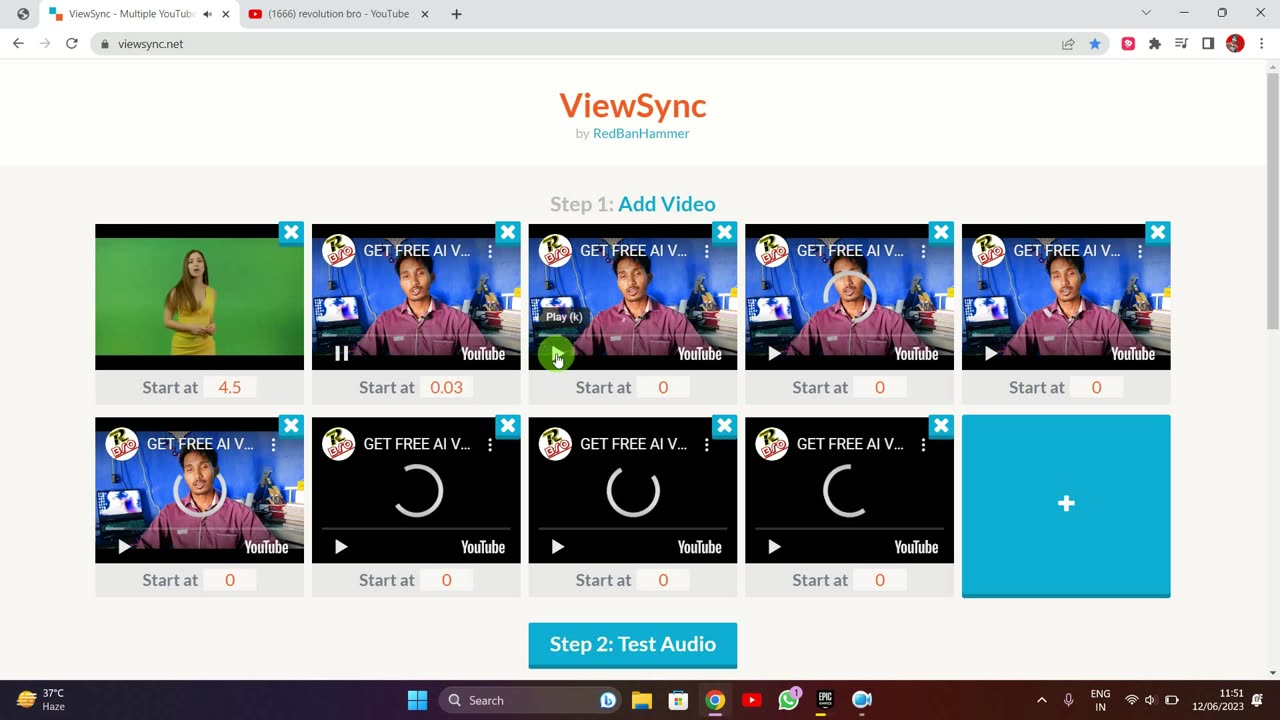Open the Bing icon in taskbar search
Screen dimensions: 1280x720
pyautogui.click(x=608, y=700)
